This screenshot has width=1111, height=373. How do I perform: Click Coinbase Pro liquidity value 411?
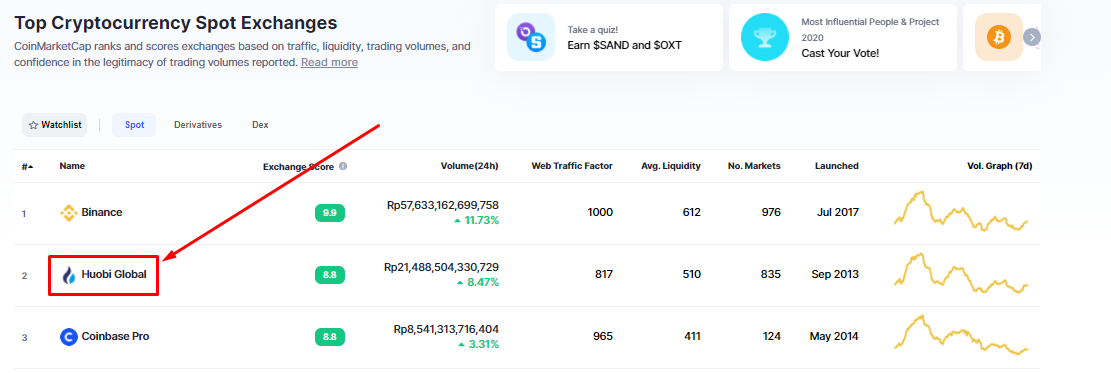(692, 337)
